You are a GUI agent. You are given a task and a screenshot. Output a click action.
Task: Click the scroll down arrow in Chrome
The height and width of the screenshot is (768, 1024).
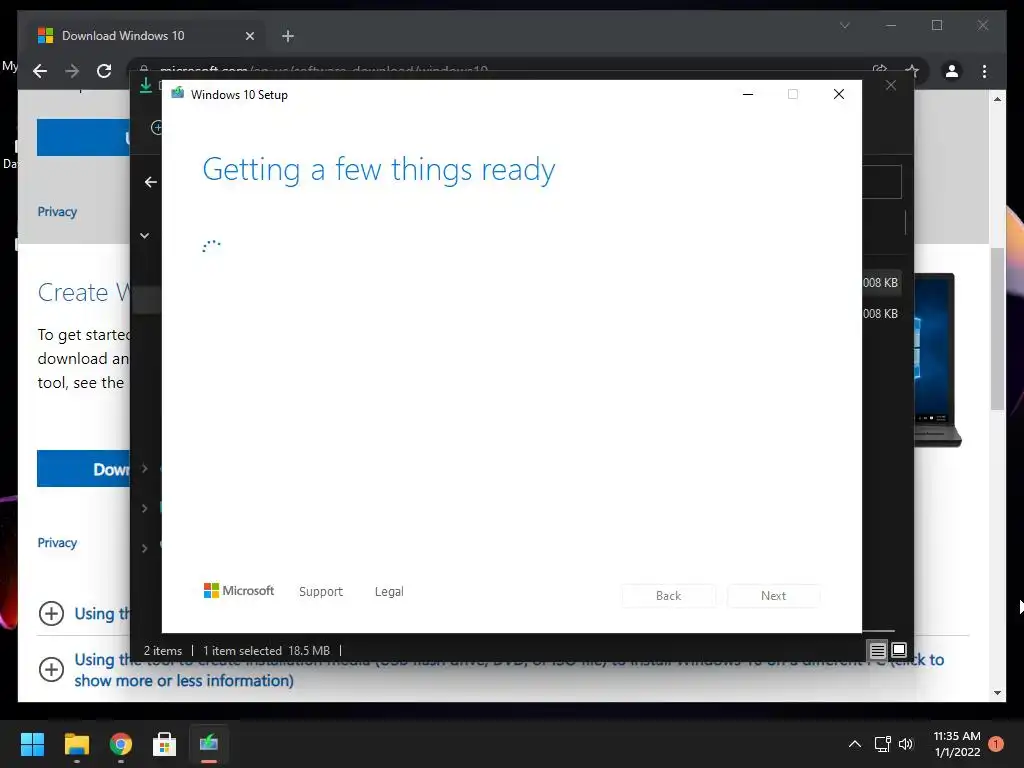tap(997, 693)
